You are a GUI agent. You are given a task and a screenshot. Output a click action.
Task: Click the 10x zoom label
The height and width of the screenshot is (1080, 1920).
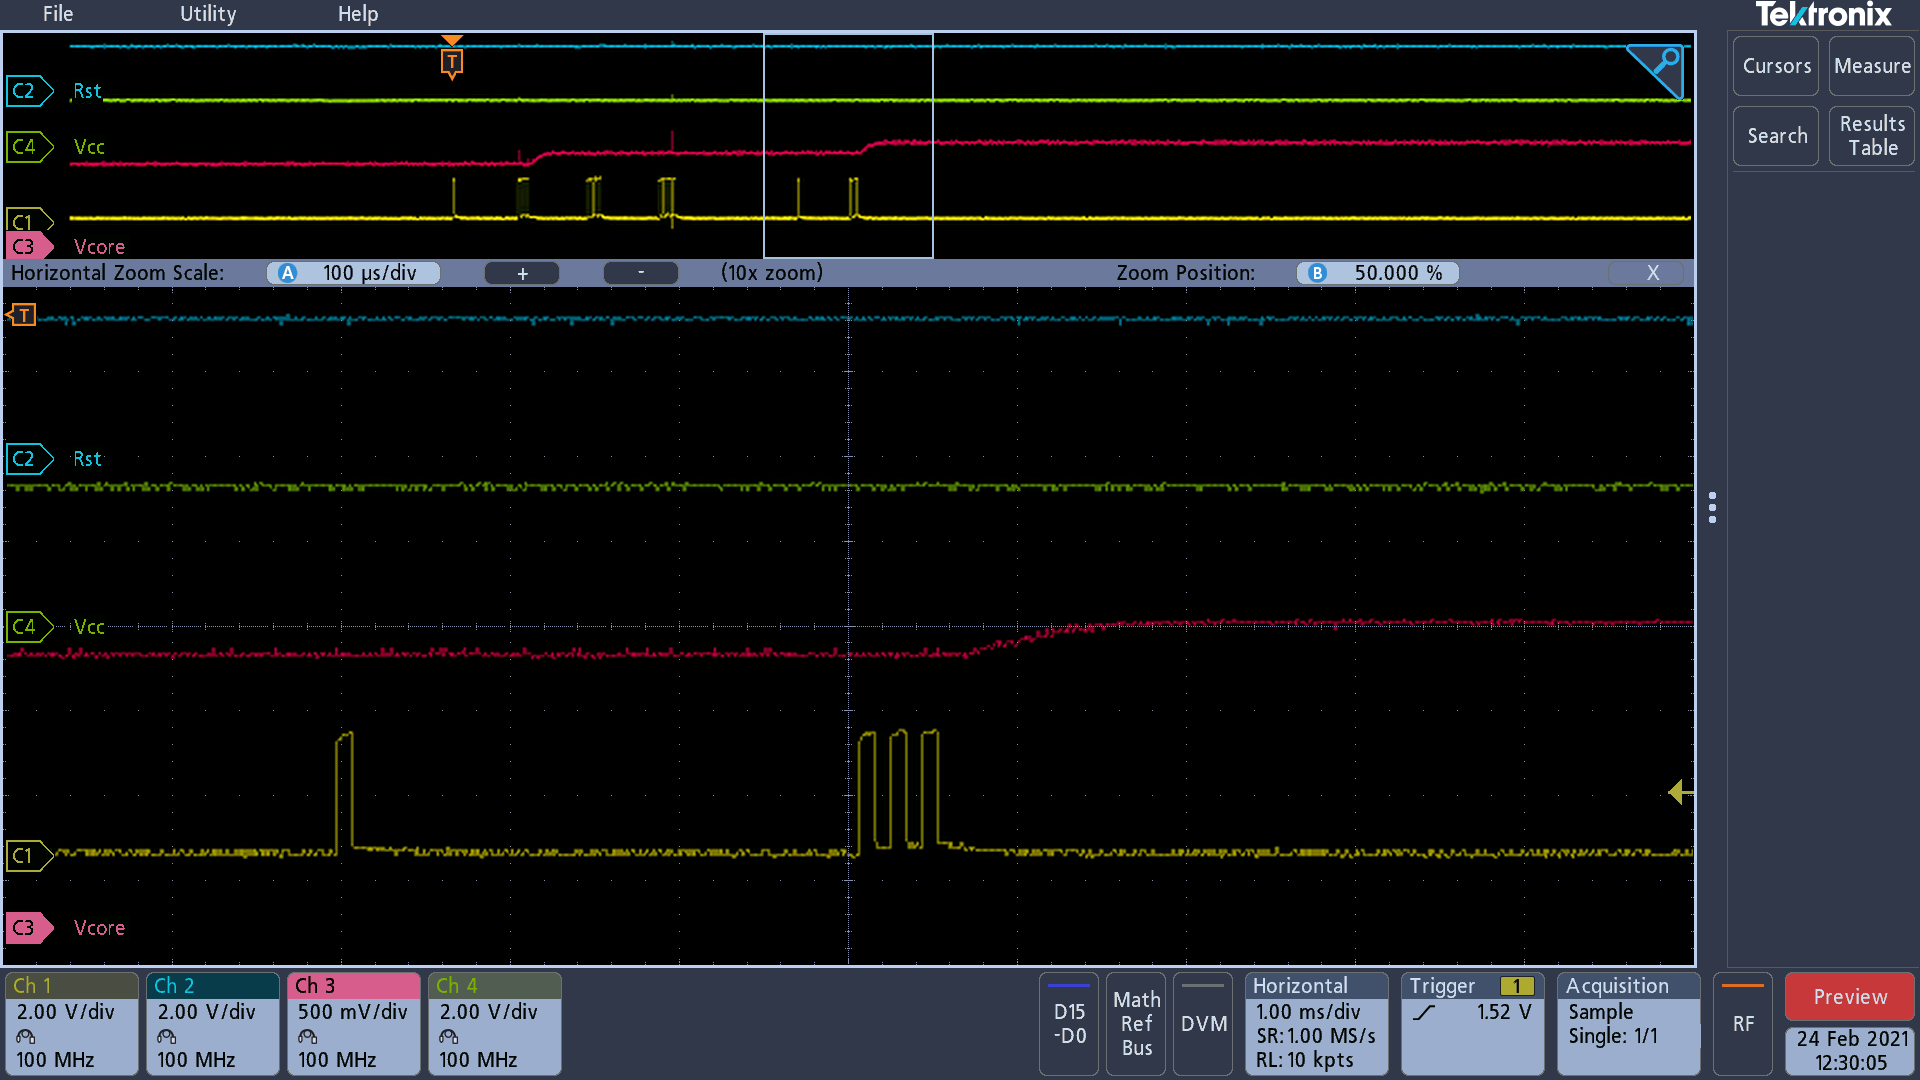[772, 273]
